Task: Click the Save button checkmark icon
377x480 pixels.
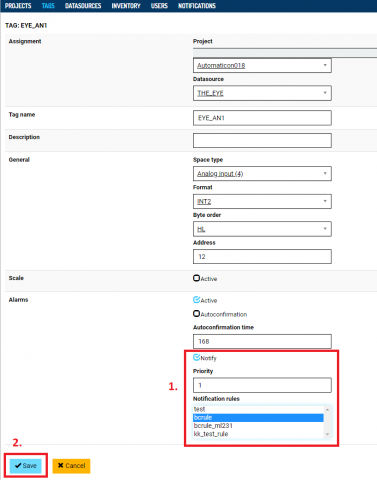Action: [18, 465]
